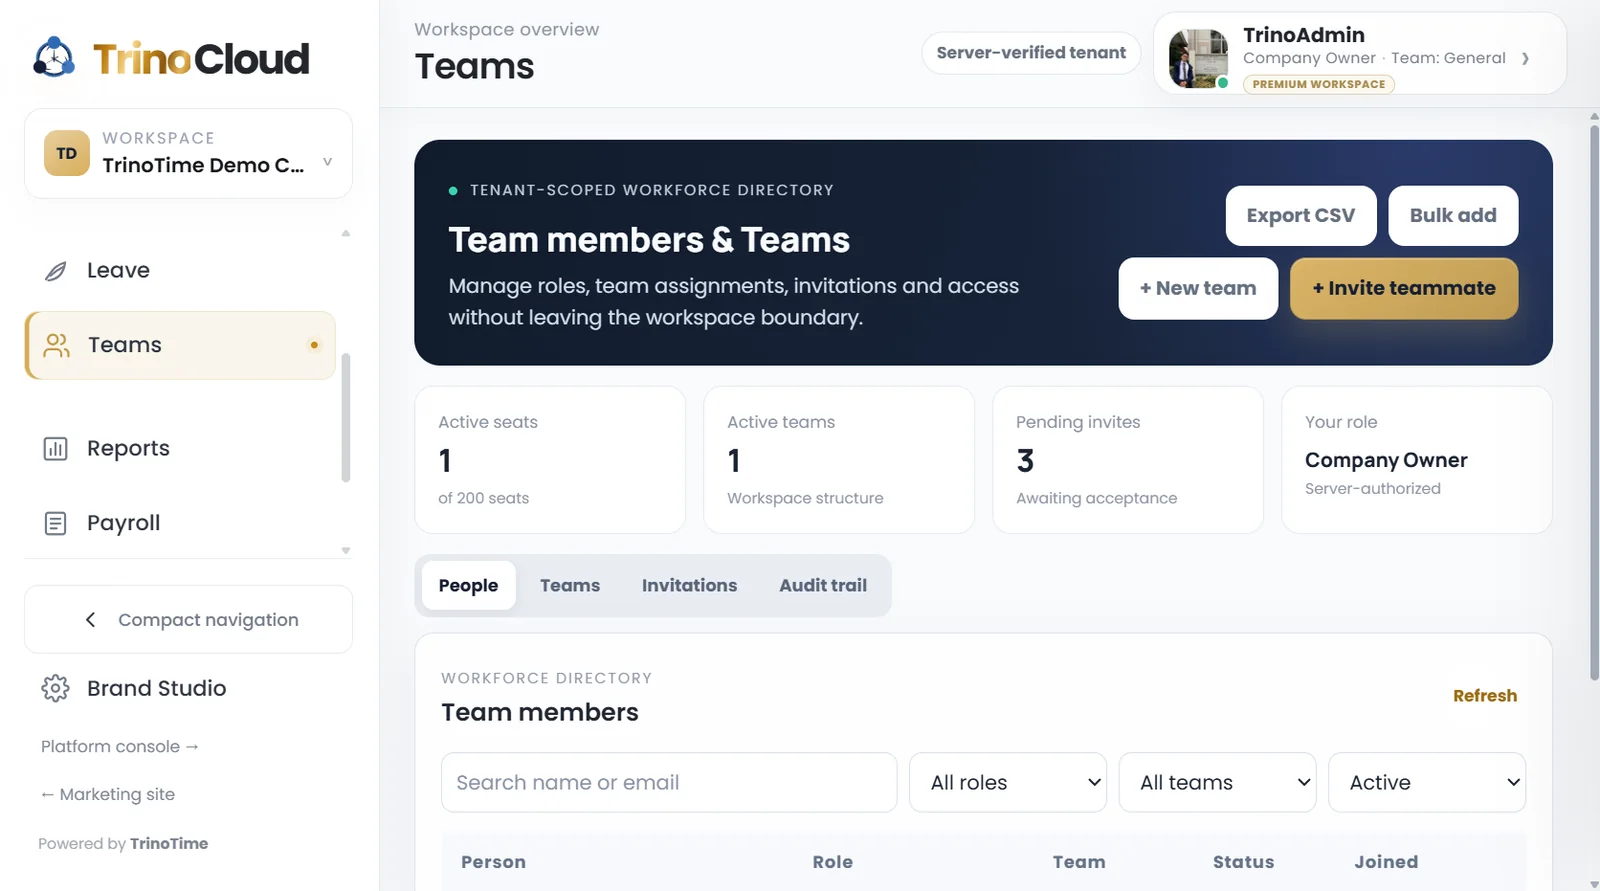Click the Person column header
This screenshot has height=891, width=1600.
pos(493,862)
